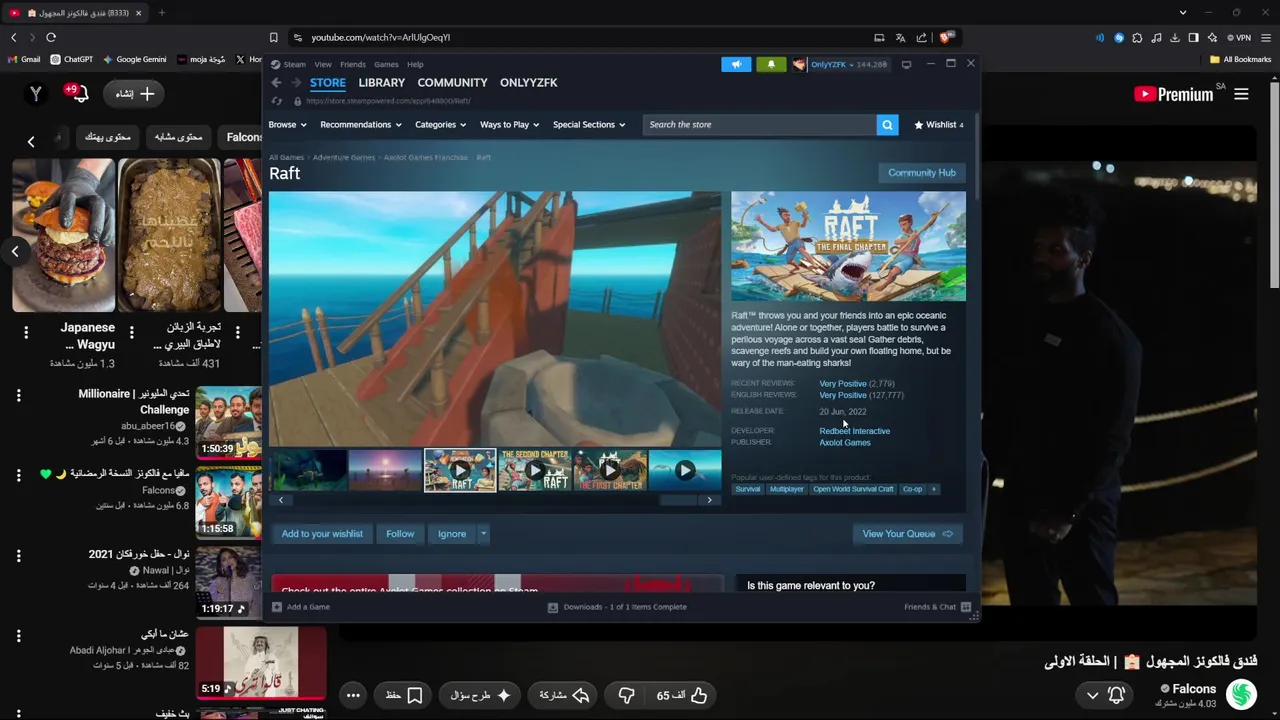
Task: Click the YouTube Ask sparkle button
Action: [x=480, y=695]
